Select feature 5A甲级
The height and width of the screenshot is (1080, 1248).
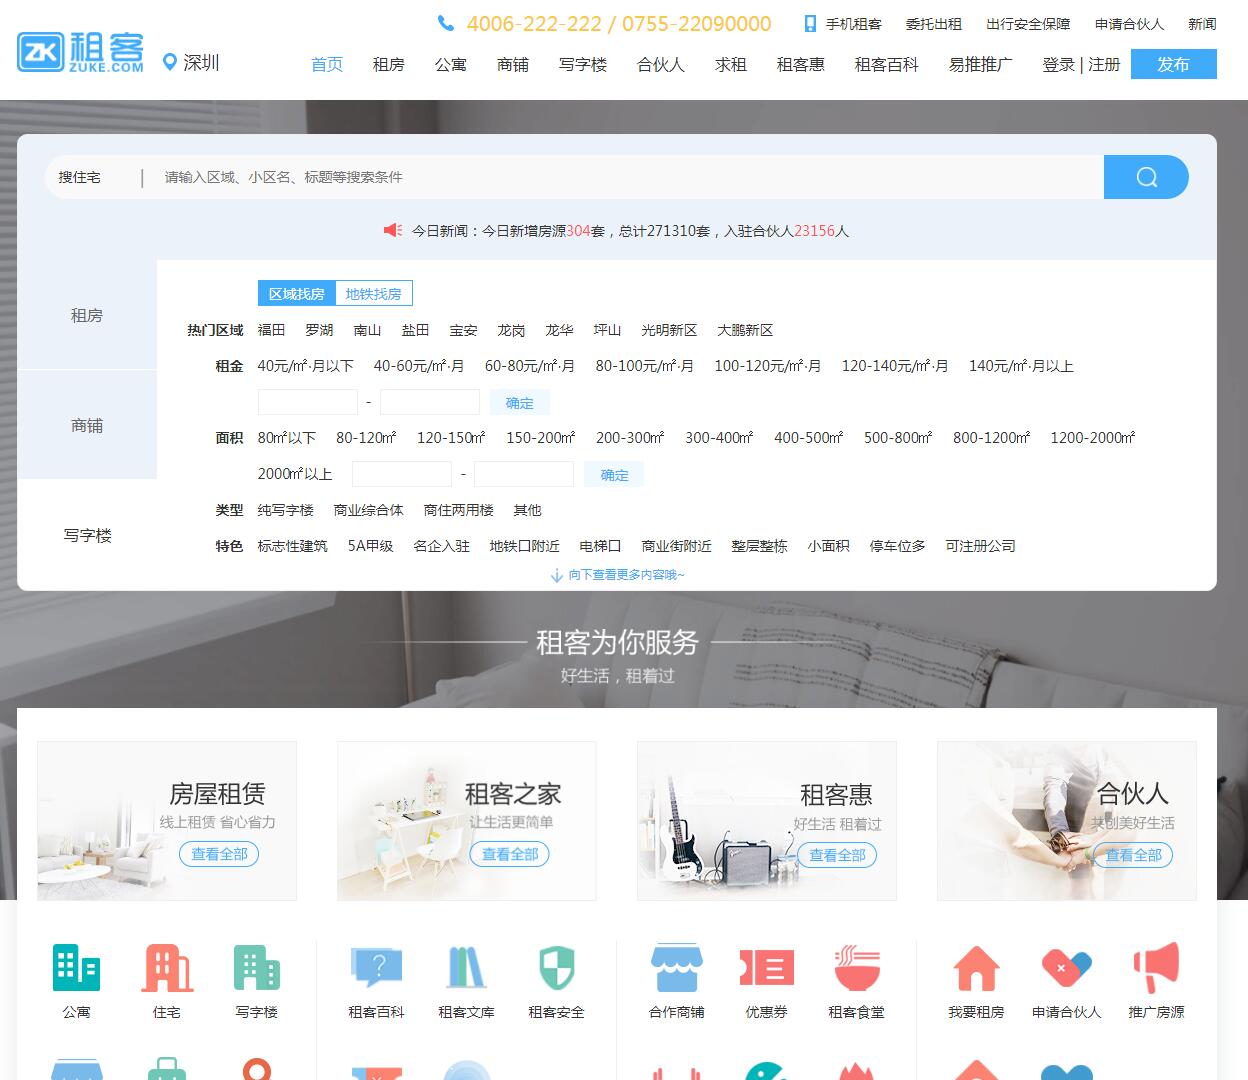tap(370, 546)
